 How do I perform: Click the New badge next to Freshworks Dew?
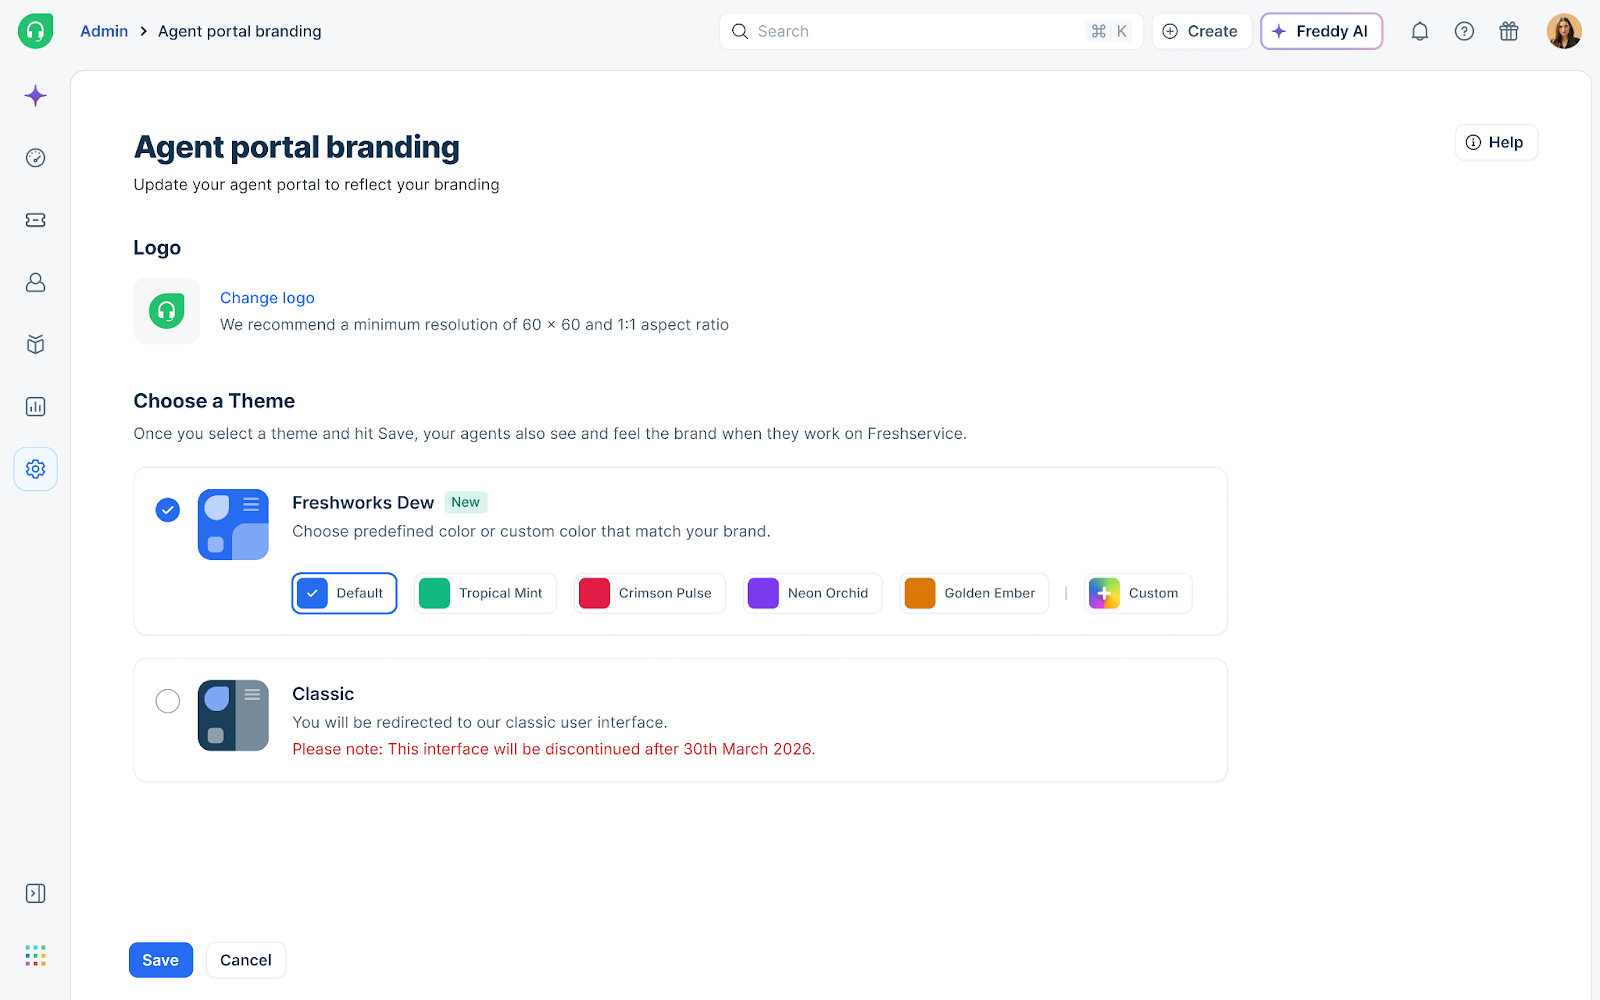[x=465, y=502]
